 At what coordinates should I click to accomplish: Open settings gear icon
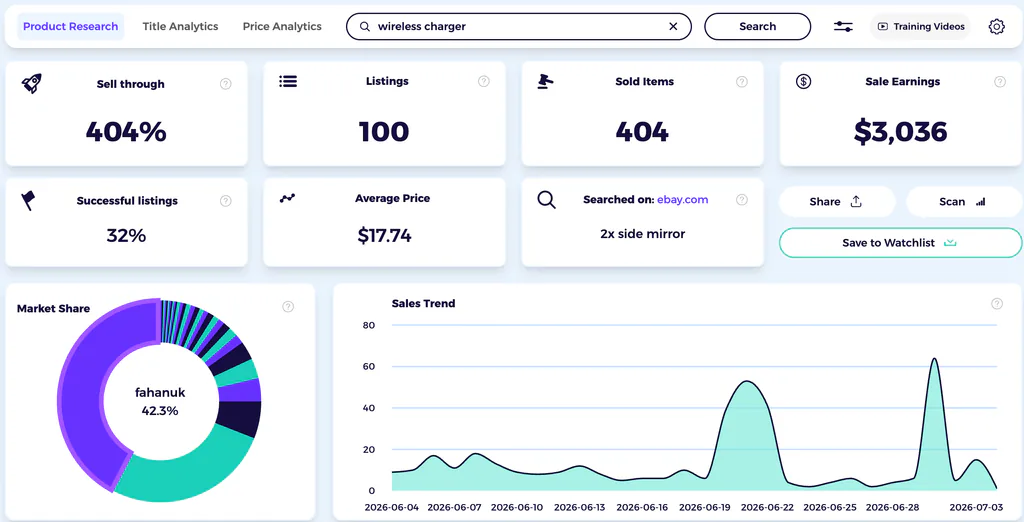[x=997, y=27]
